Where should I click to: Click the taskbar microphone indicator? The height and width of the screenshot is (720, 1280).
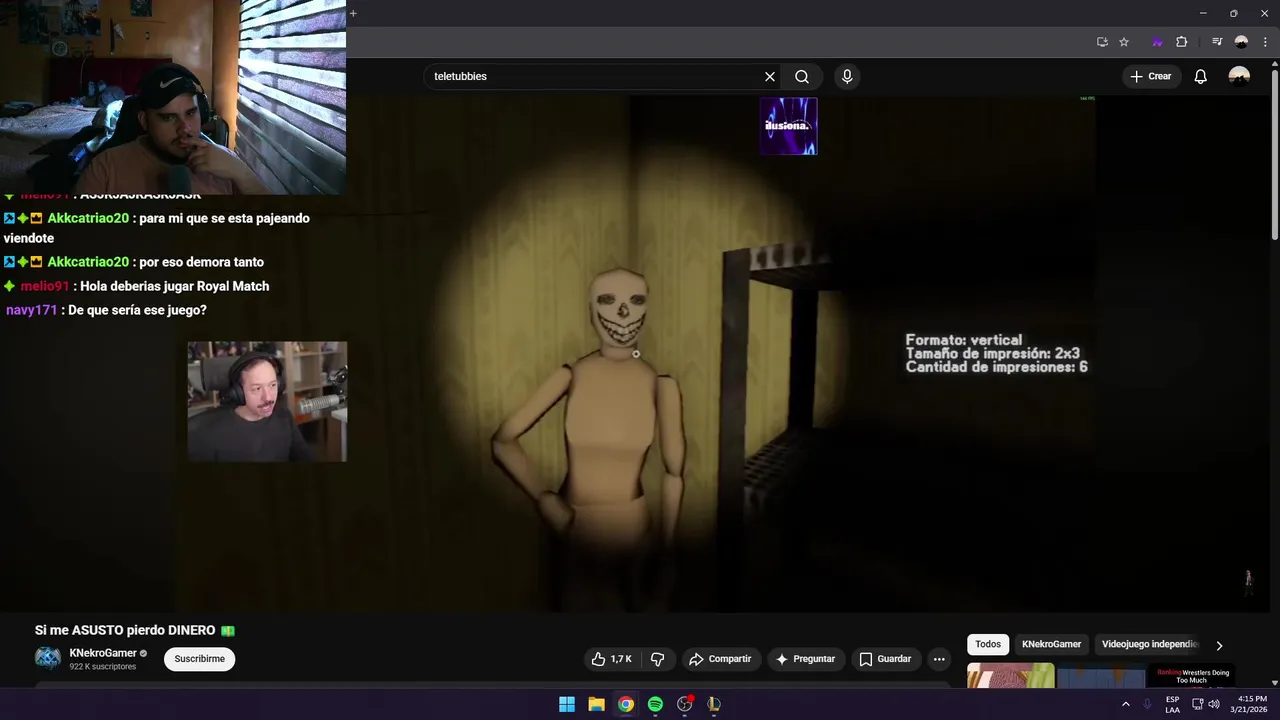click(1147, 704)
